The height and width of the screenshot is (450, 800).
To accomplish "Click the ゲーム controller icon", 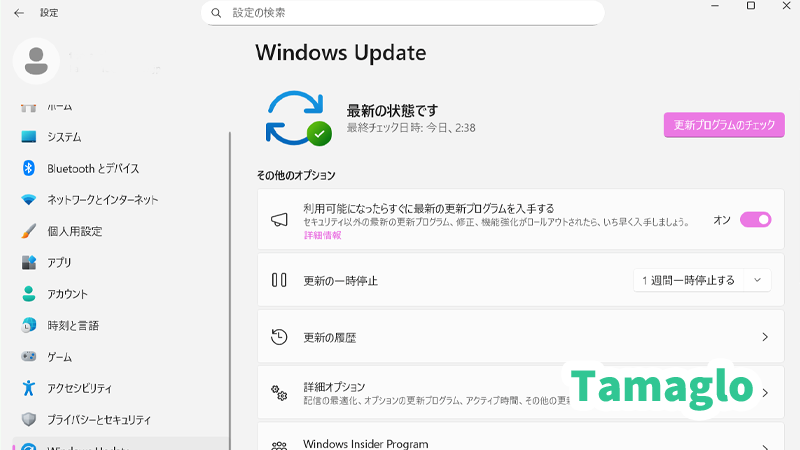I will [x=29, y=356].
